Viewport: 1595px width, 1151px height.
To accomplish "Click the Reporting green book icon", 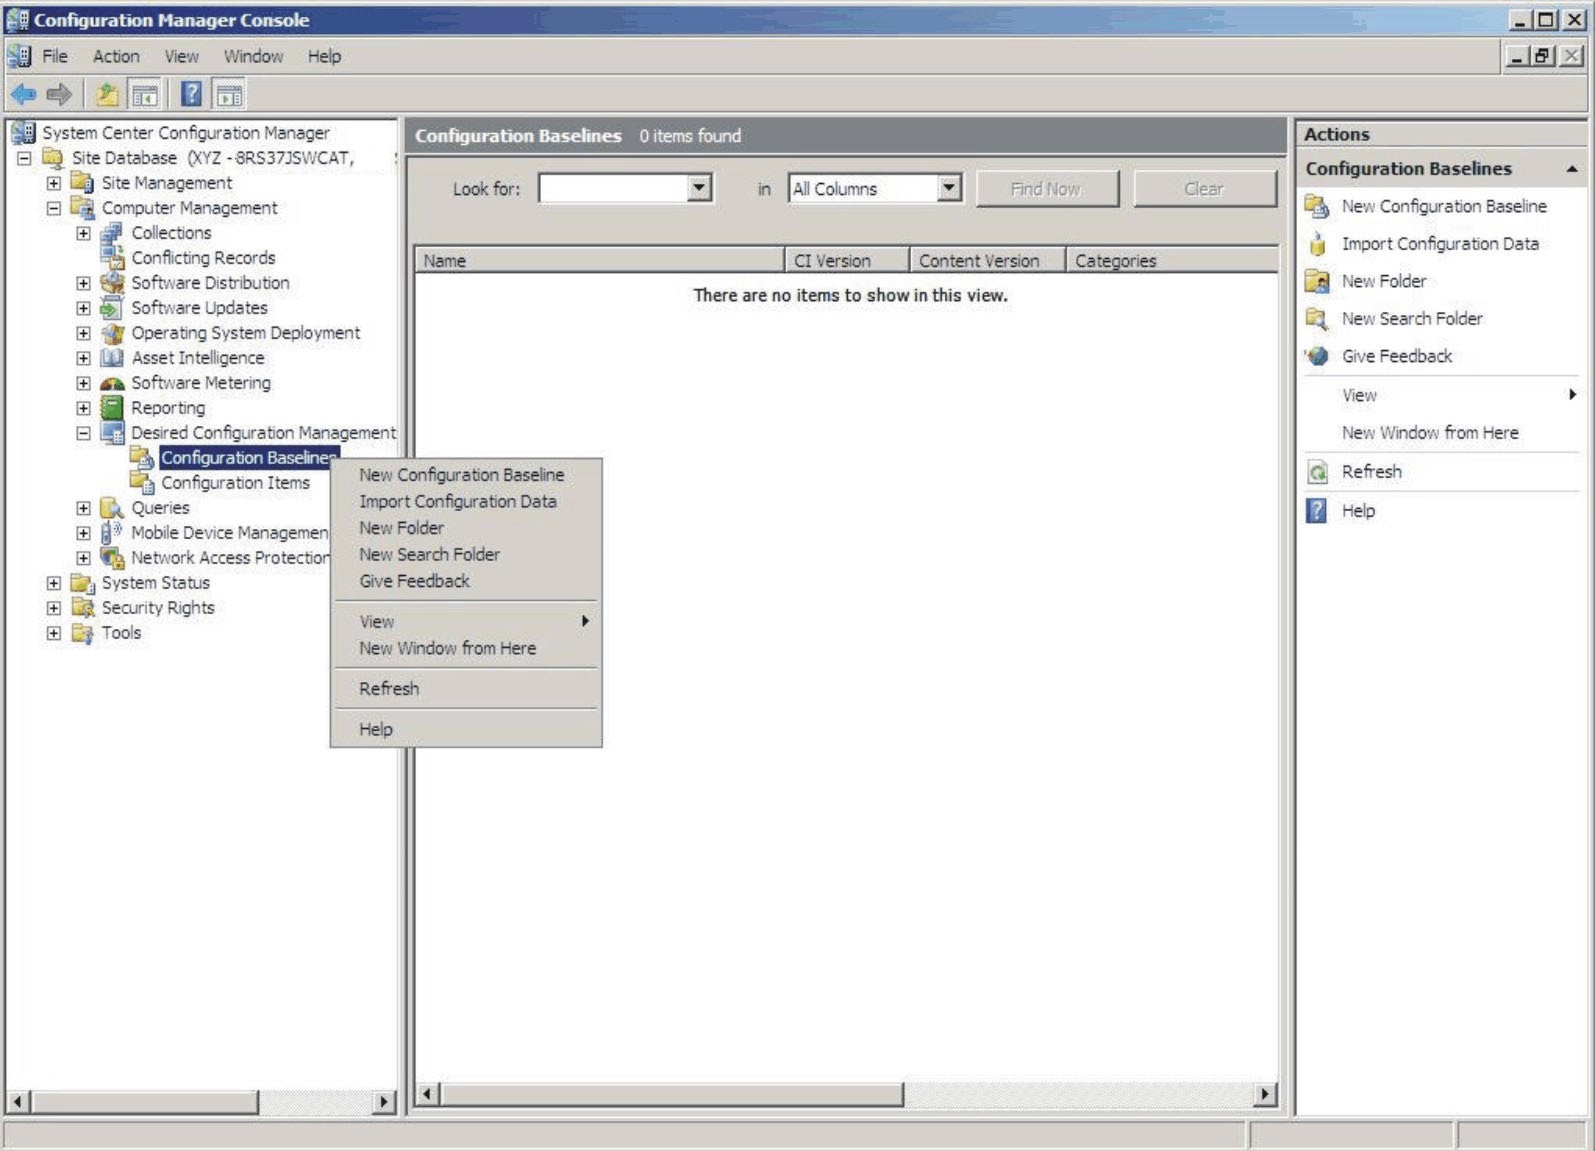I will click(x=112, y=408).
